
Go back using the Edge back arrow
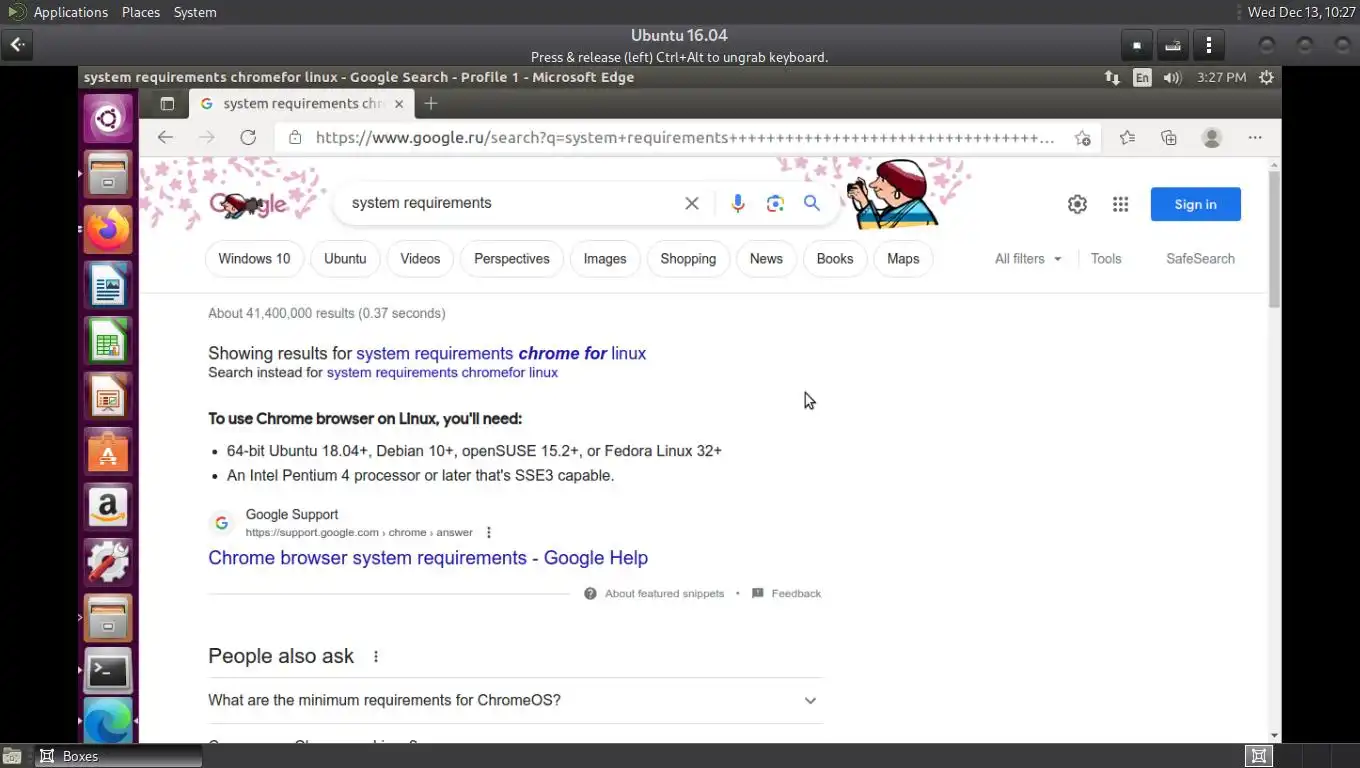(165, 138)
